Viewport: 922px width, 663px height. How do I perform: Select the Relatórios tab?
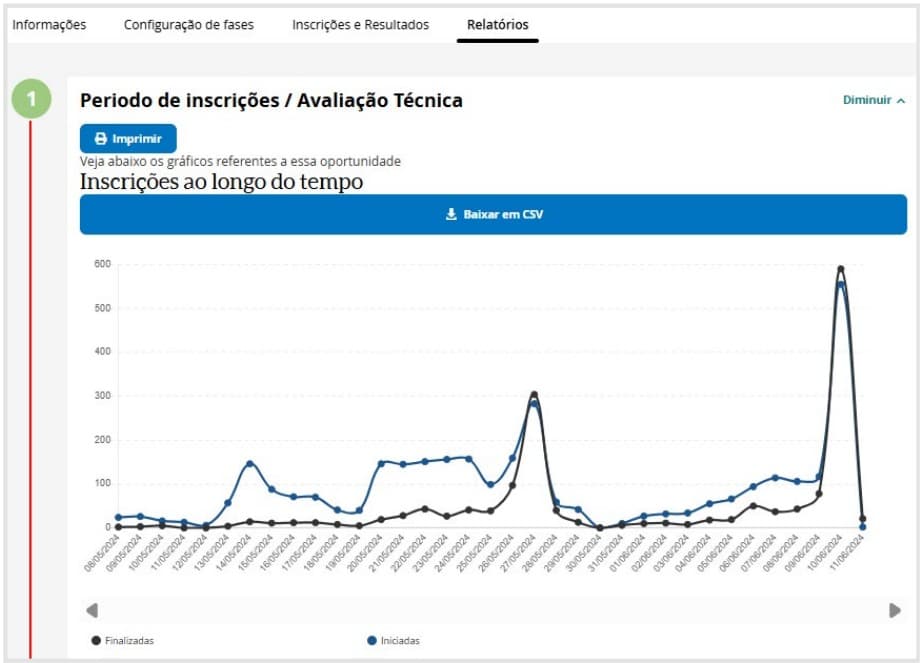tap(498, 25)
